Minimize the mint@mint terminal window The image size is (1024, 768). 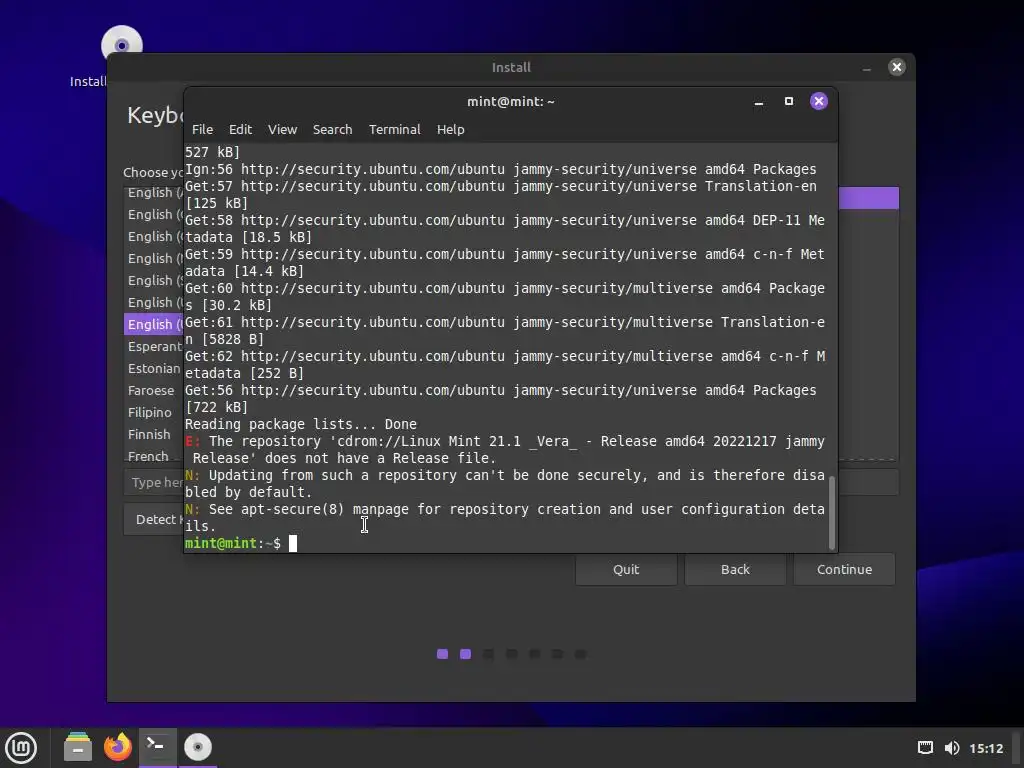[x=759, y=102]
